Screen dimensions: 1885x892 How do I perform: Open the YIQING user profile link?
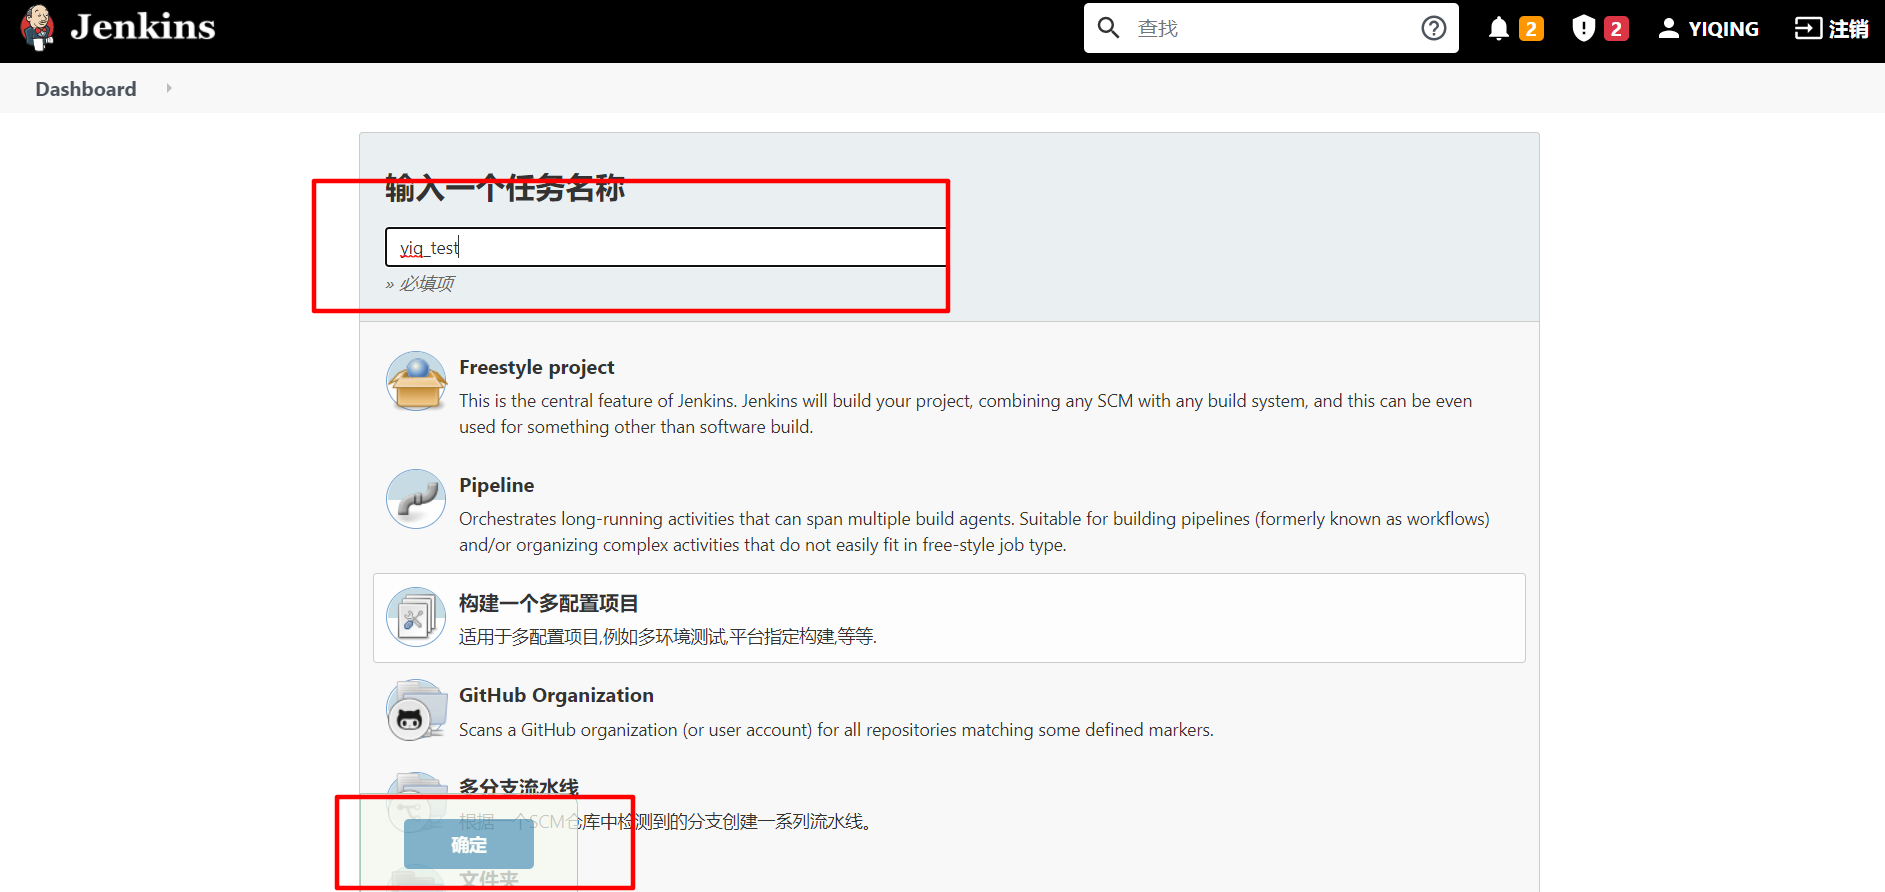tap(1709, 29)
